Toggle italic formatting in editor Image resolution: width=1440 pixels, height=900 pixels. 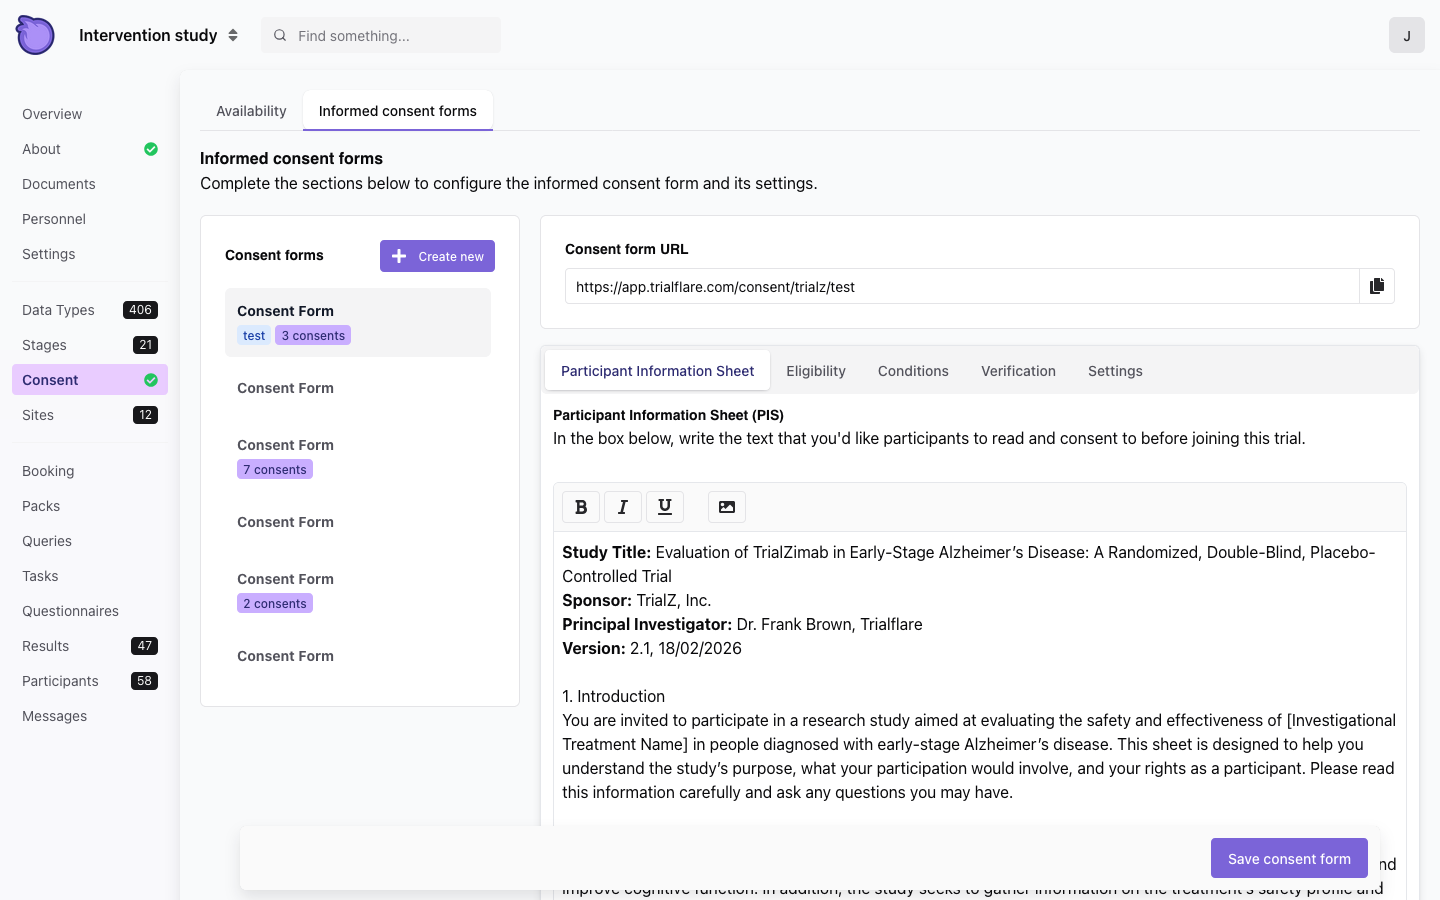(x=623, y=507)
